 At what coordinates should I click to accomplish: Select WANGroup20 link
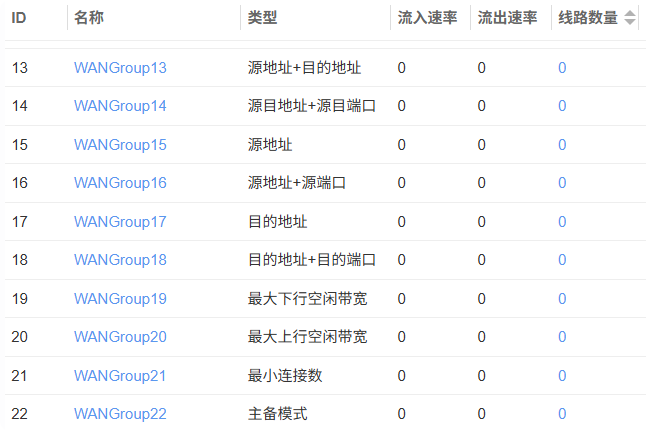coord(120,337)
